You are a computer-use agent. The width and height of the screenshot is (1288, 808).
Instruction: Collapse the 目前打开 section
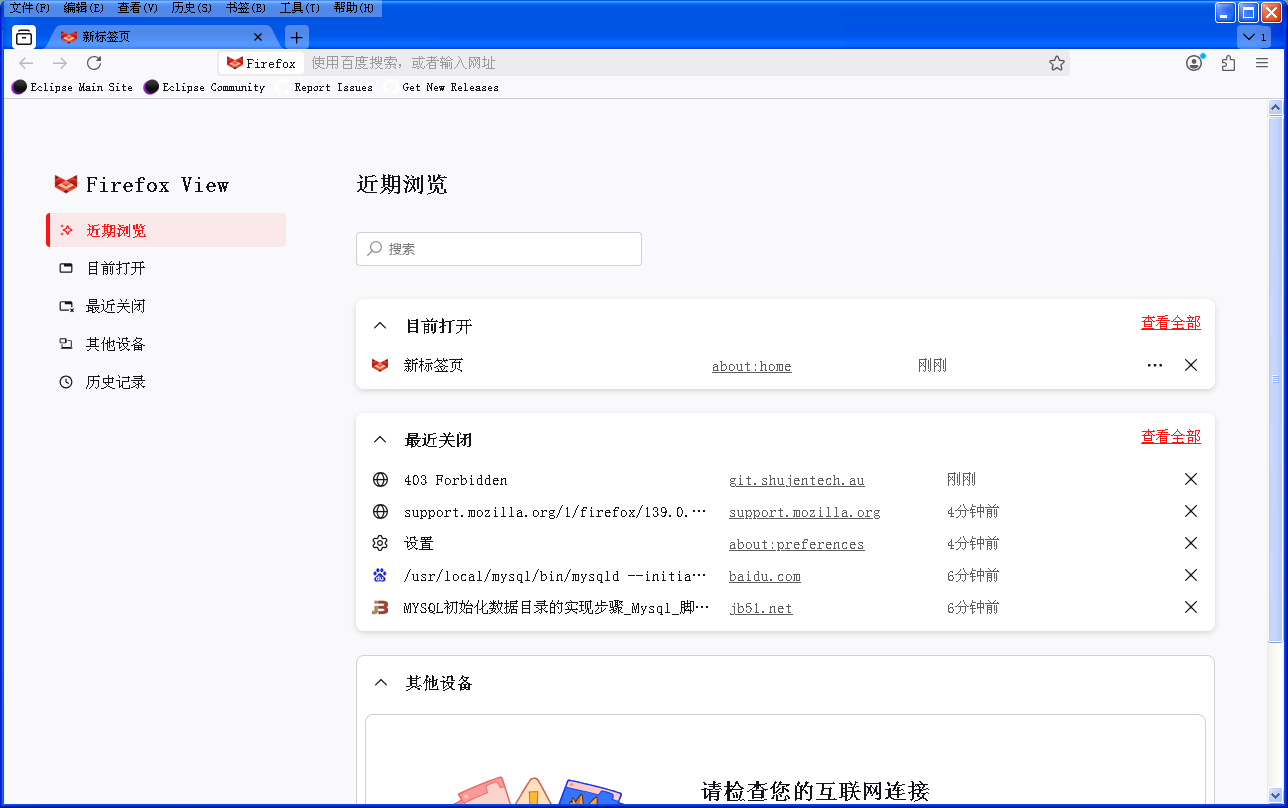[380, 326]
